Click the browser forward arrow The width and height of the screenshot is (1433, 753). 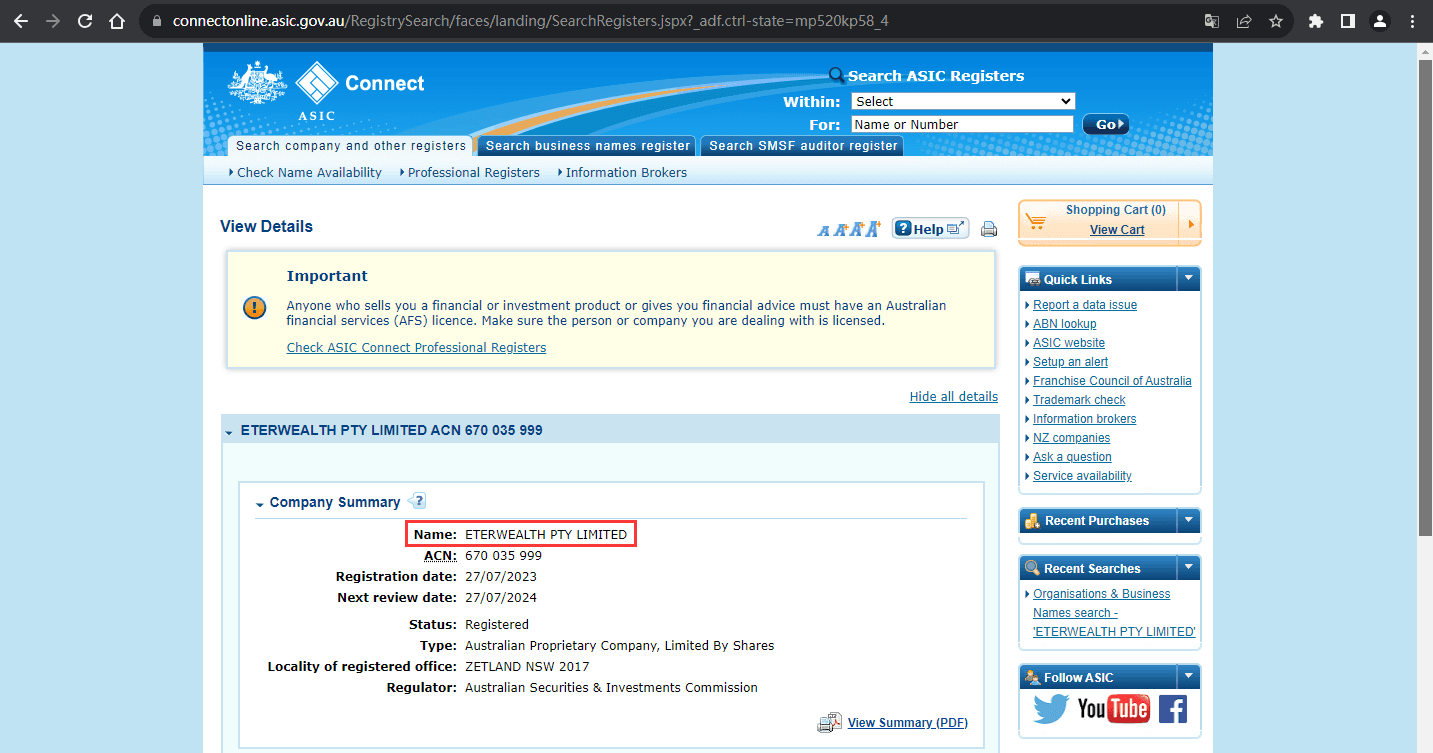click(53, 21)
